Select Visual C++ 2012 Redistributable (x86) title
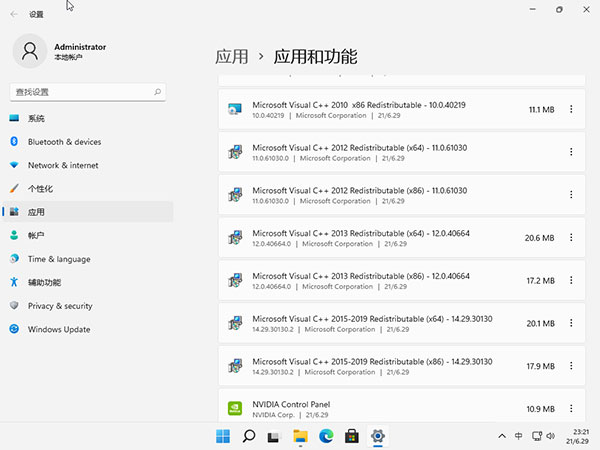The height and width of the screenshot is (450, 600). (359, 191)
